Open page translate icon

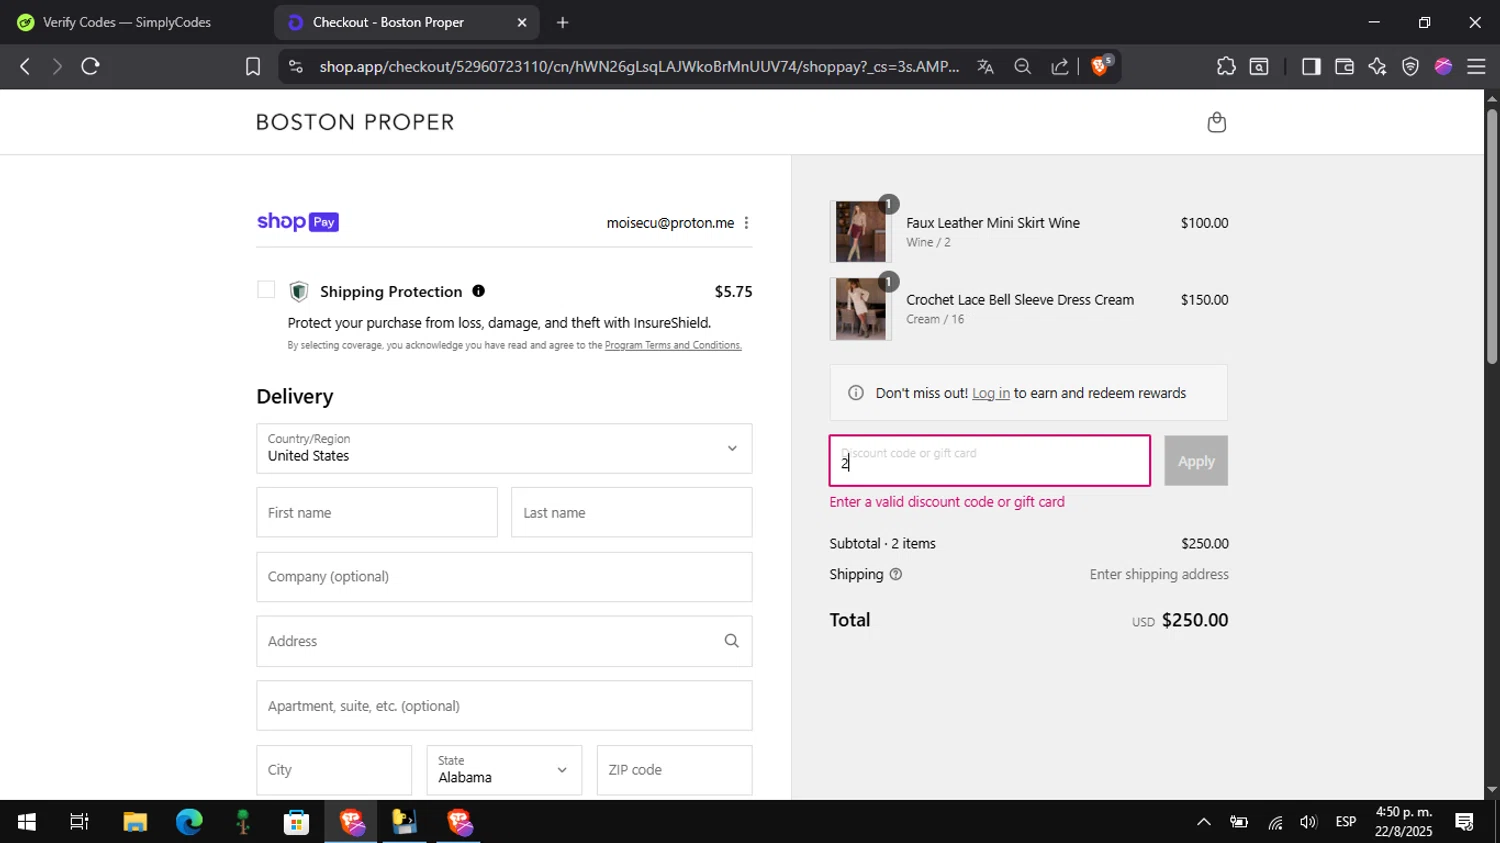coord(986,66)
